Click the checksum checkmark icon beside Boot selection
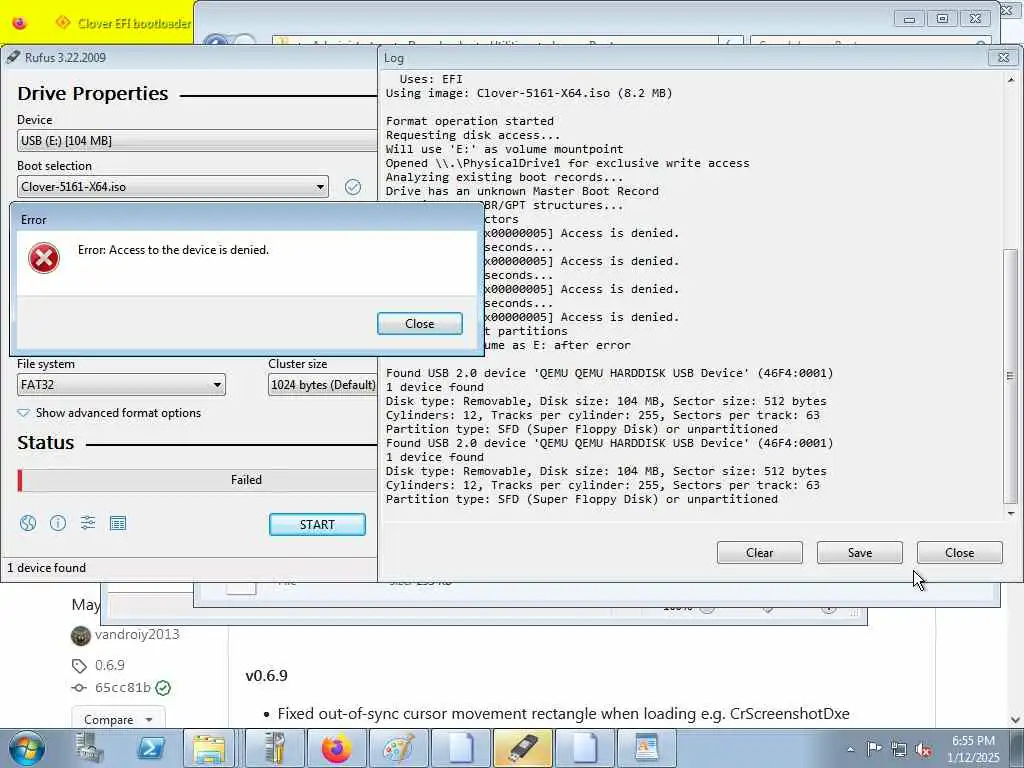 (353, 187)
